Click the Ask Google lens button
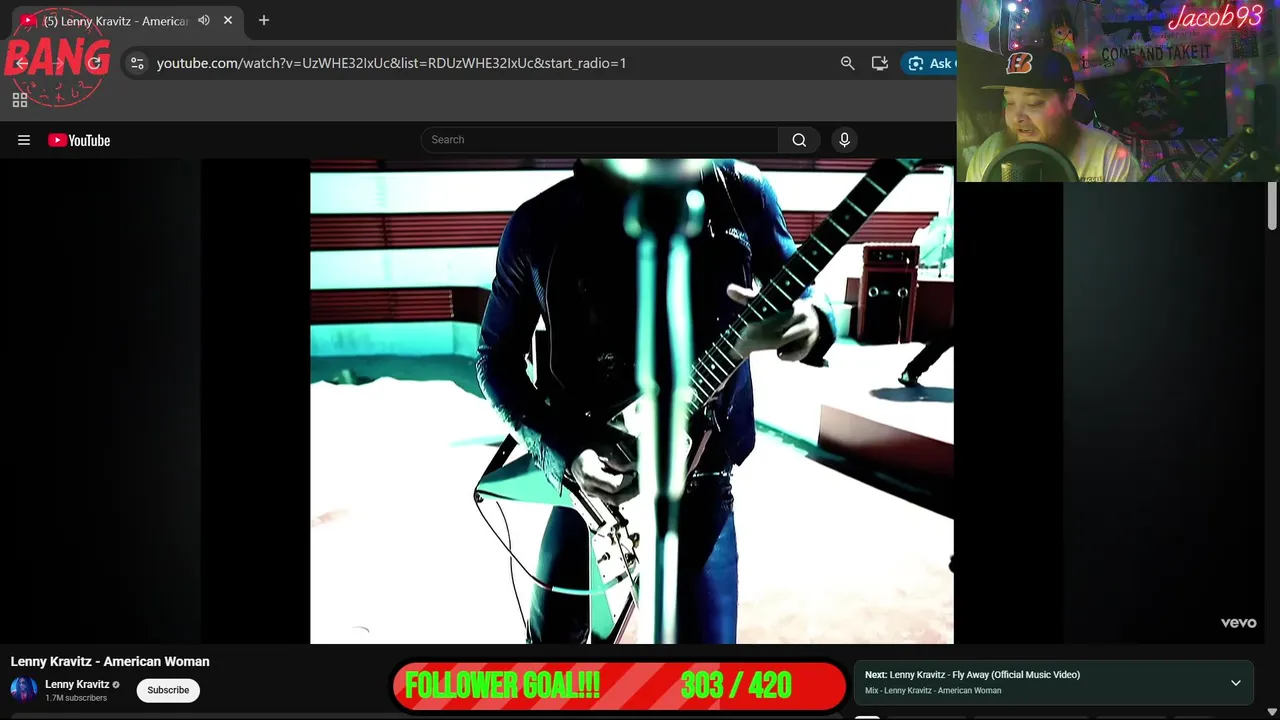Viewport: 1280px width, 720px height. point(931,63)
